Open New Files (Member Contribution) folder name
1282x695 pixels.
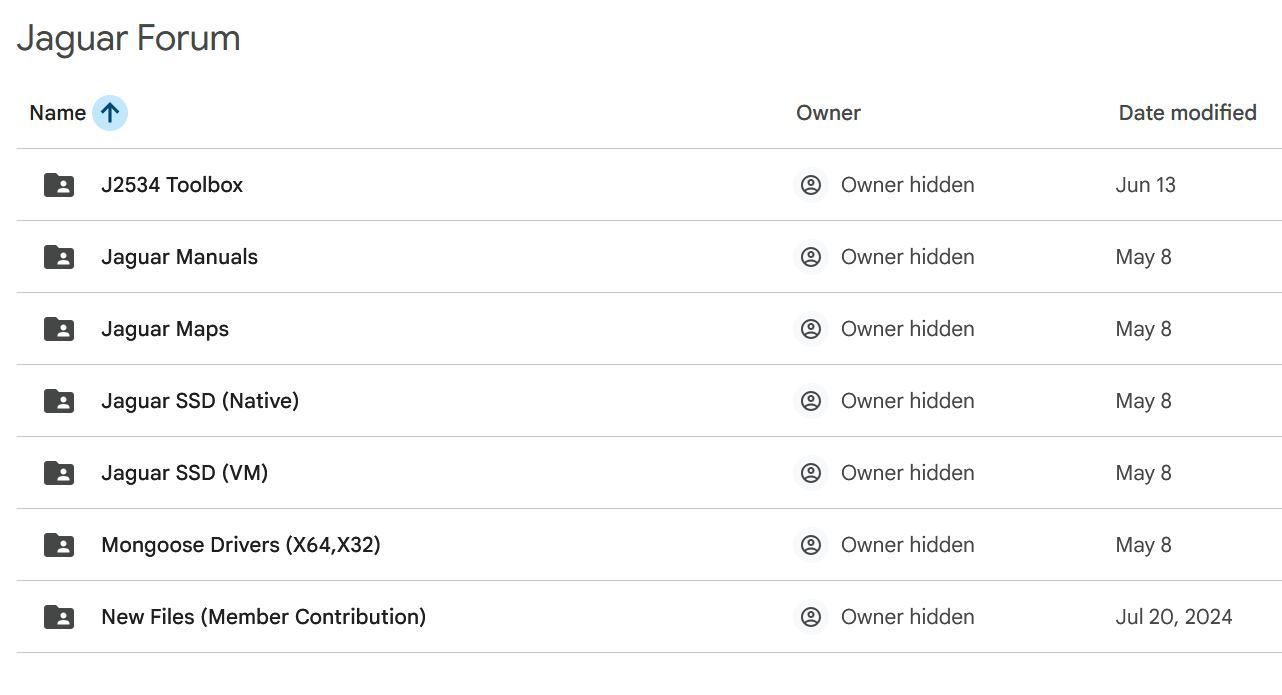[x=263, y=617]
